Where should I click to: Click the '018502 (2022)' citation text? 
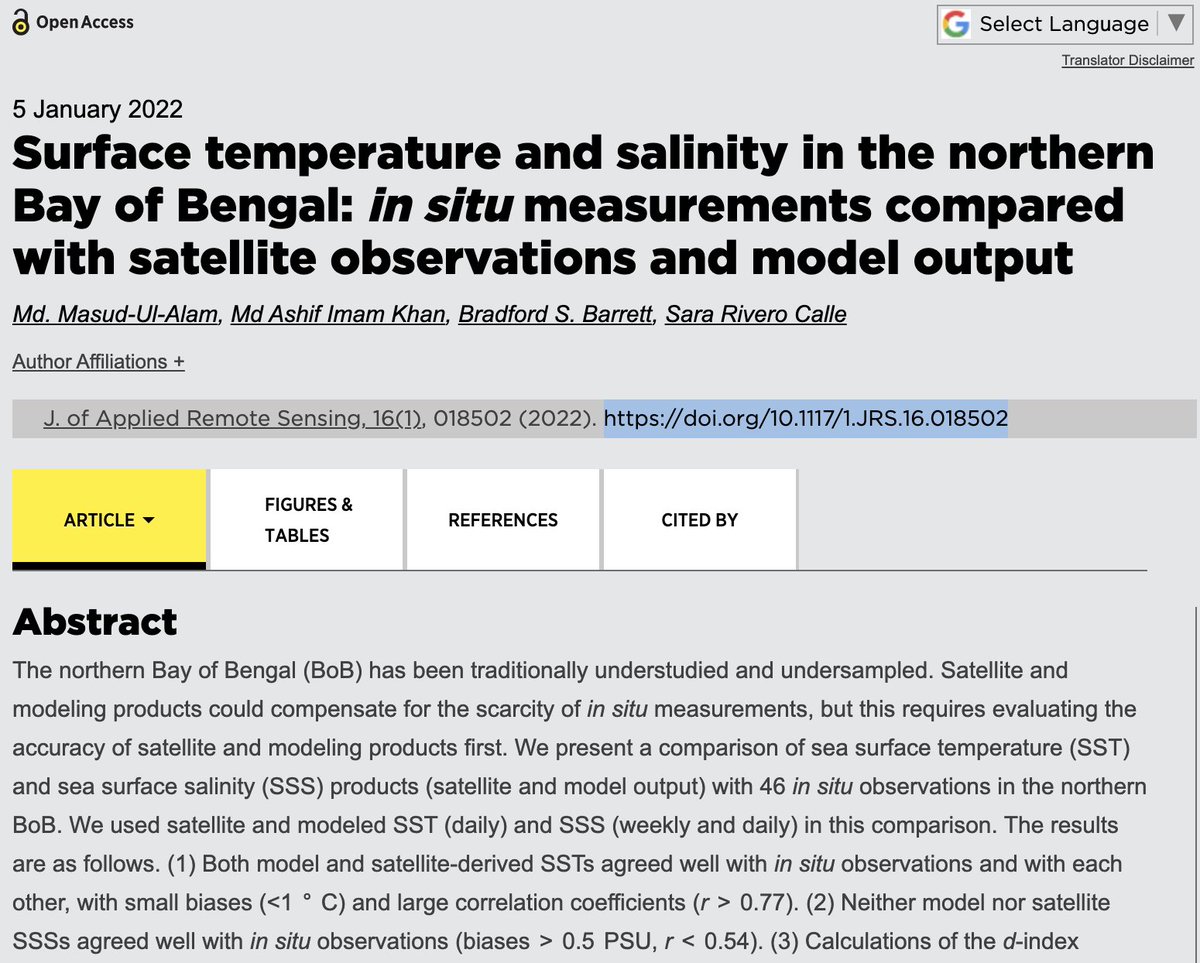(514, 419)
